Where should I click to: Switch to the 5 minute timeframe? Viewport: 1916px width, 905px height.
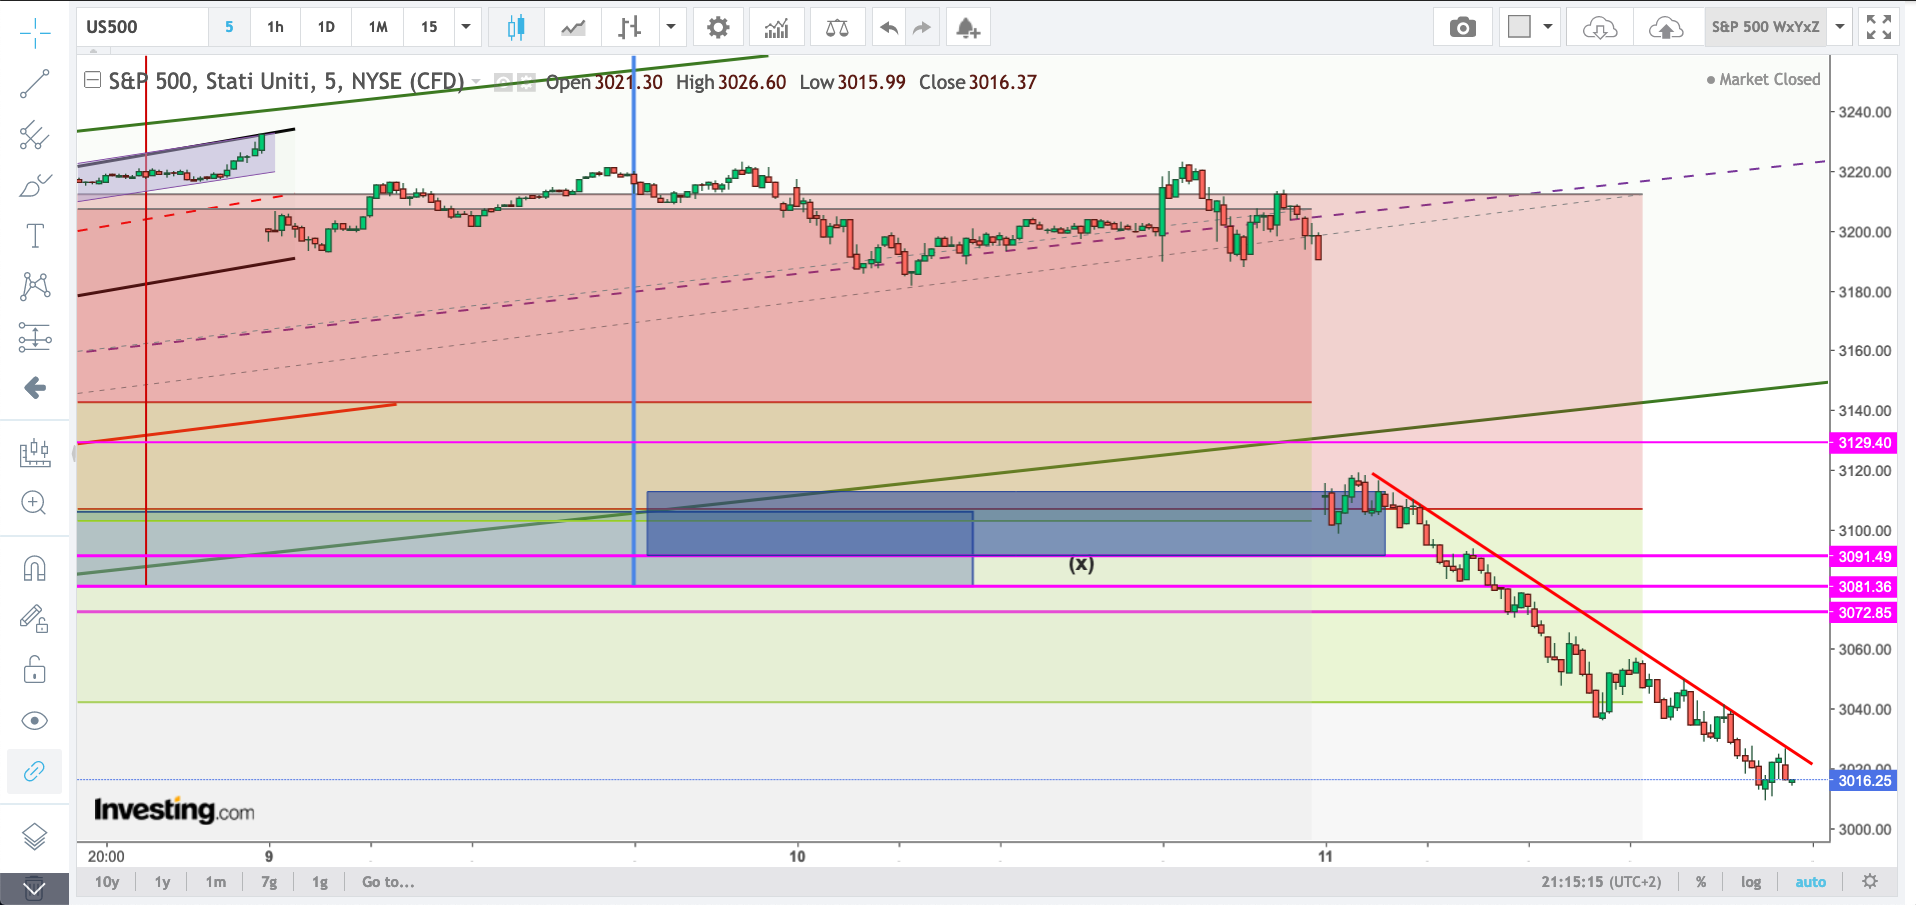coord(229,27)
